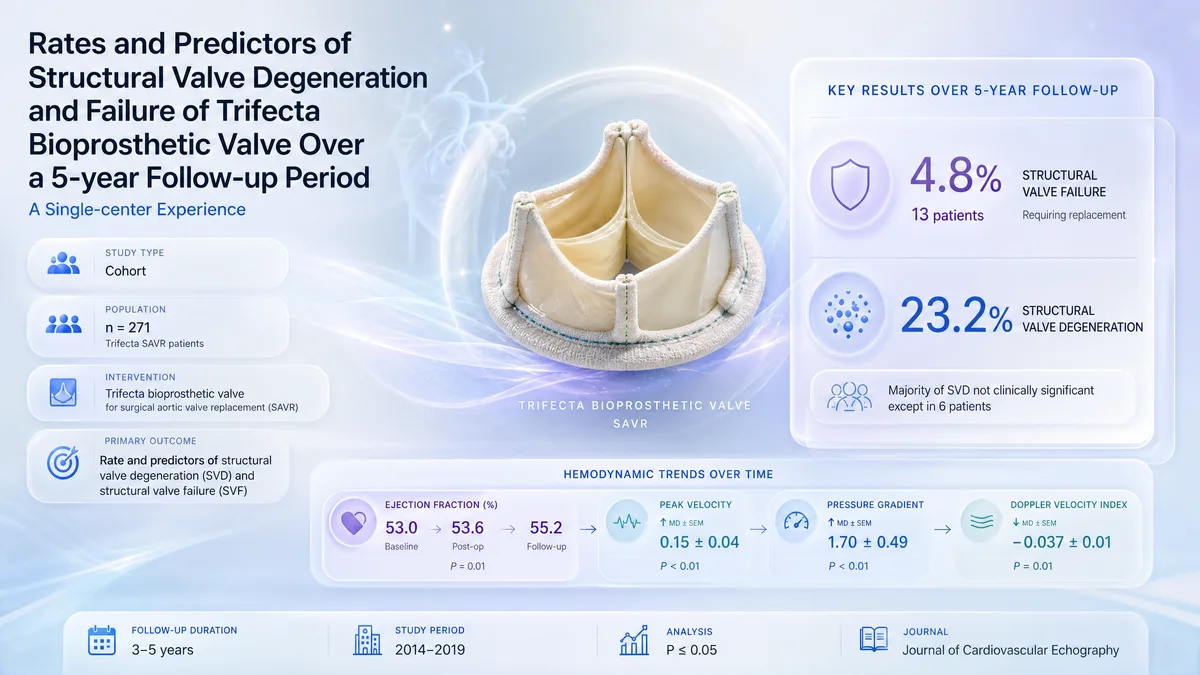Screen dimensions: 1200x675
Task: Click the primary outcome description text
Action: coord(185,475)
